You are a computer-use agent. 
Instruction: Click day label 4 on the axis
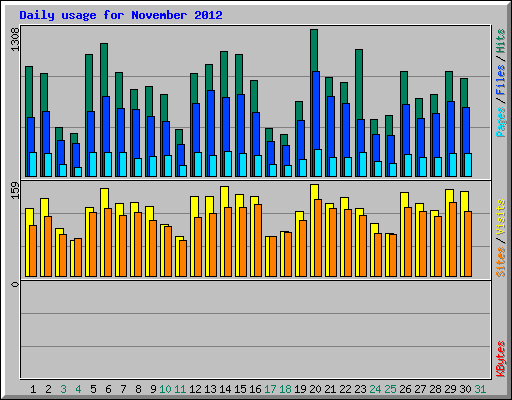point(78,389)
